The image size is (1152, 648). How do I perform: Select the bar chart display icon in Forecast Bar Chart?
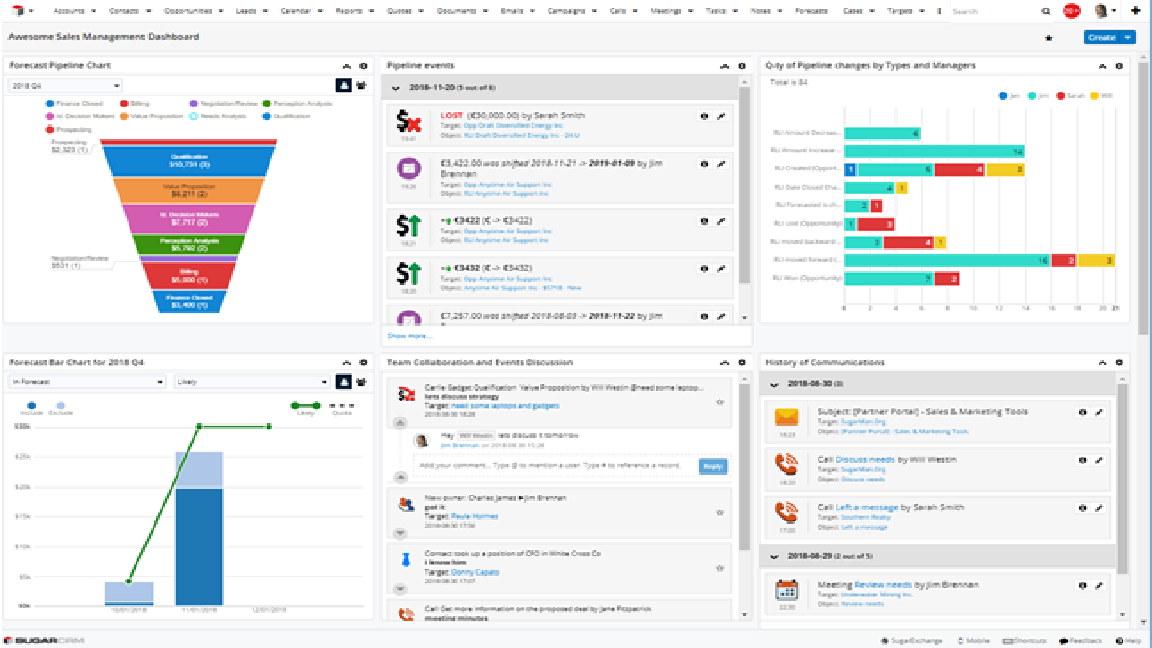coord(344,381)
